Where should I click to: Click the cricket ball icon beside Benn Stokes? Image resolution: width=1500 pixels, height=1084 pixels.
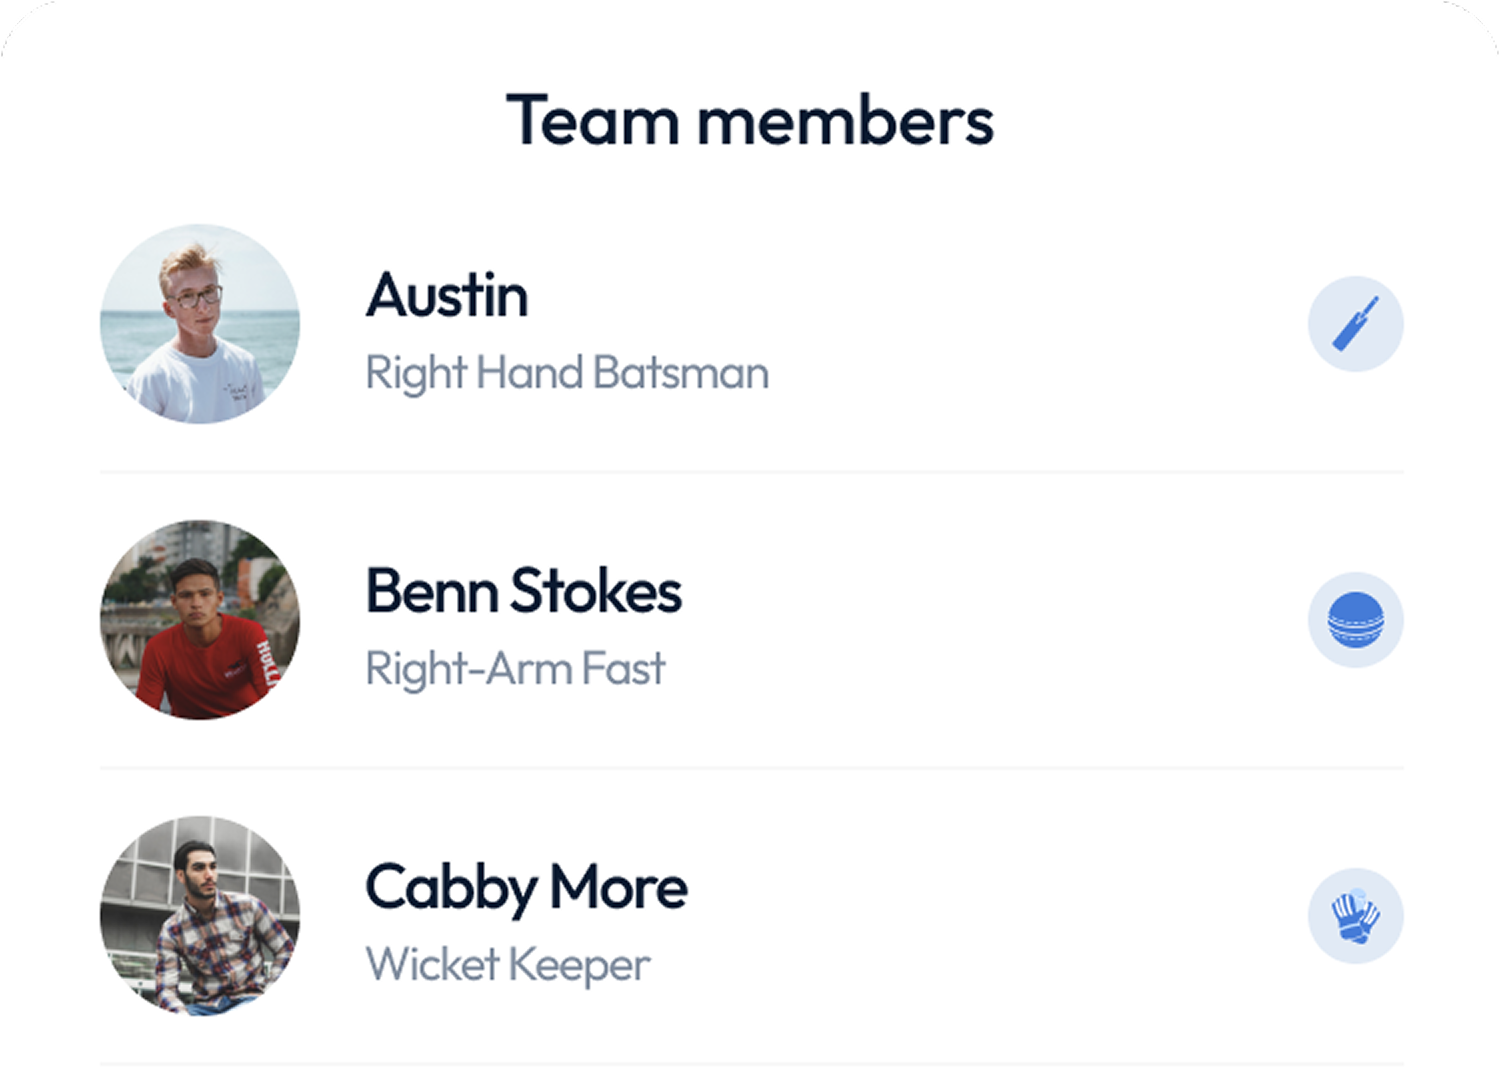tap(1355, 620)
